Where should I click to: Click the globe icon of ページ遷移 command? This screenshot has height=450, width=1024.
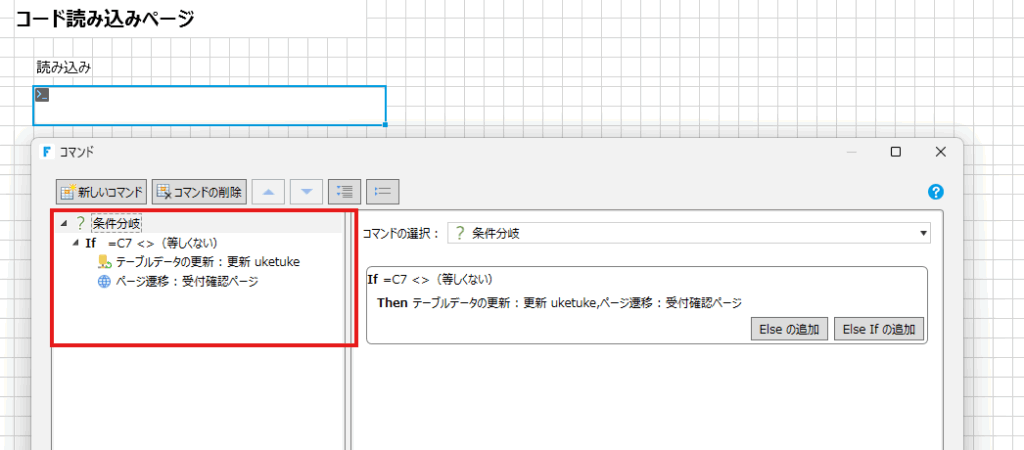(104, 281)
